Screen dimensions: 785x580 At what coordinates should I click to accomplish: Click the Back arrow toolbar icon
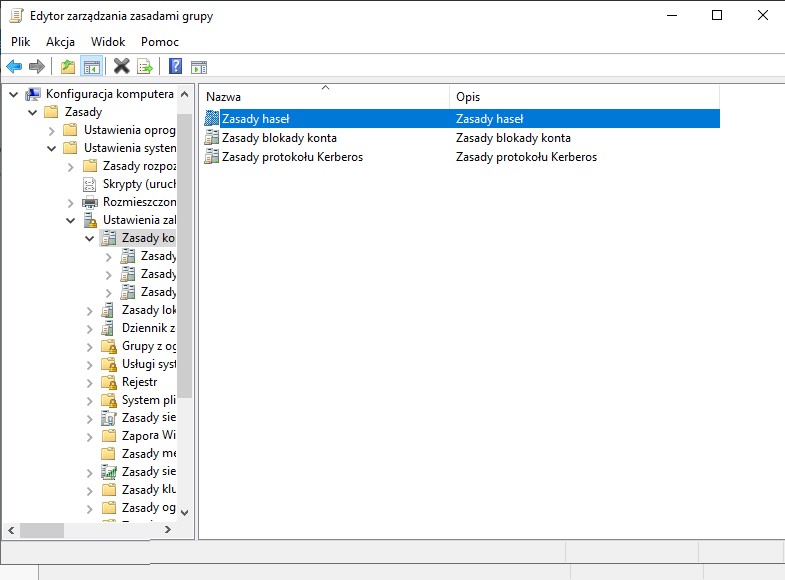(14, 67)
